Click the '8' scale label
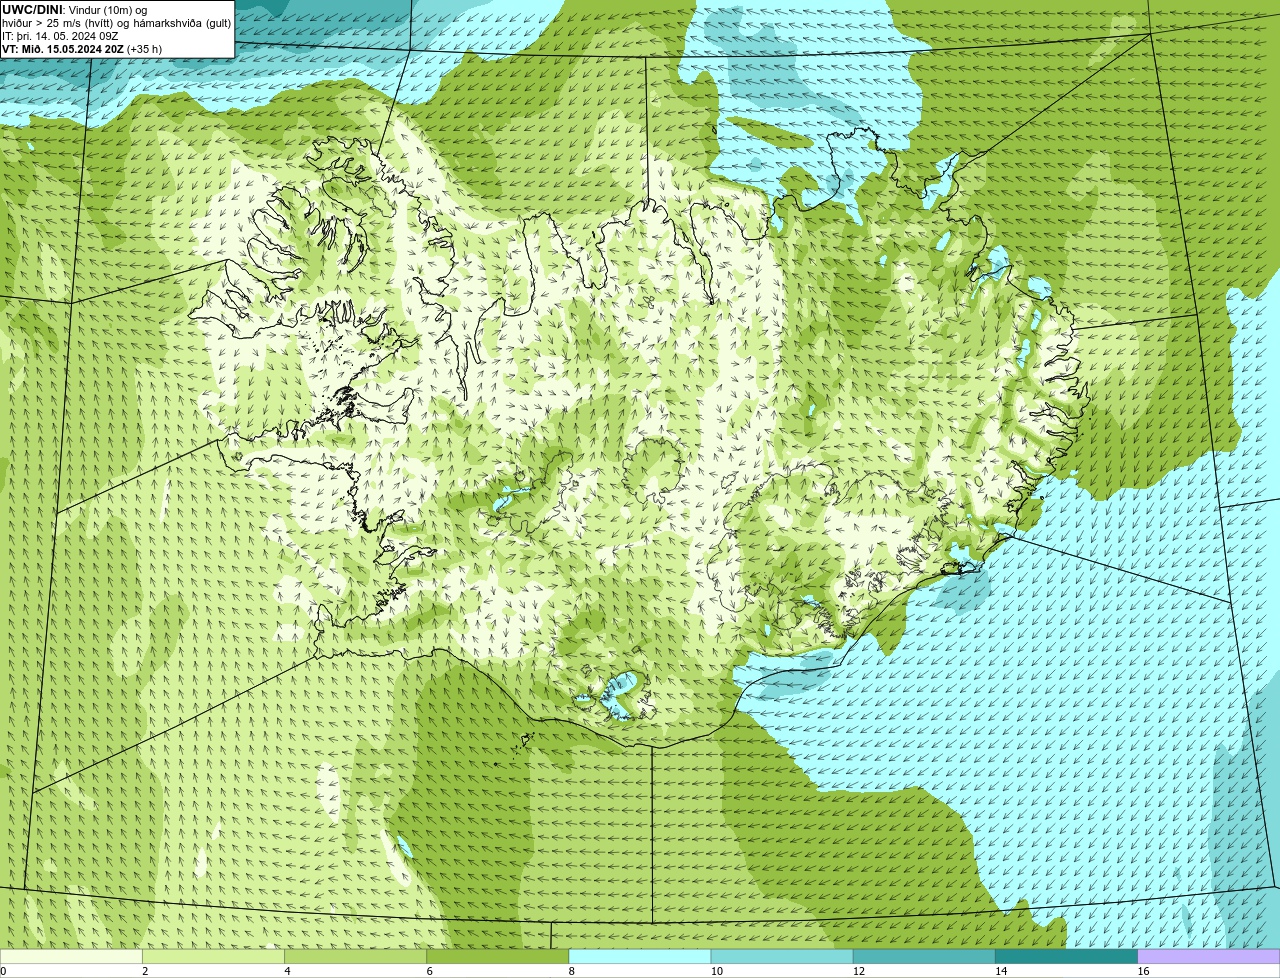The width and height of the screenshot is (1280, 978). (x=572, y=971)
